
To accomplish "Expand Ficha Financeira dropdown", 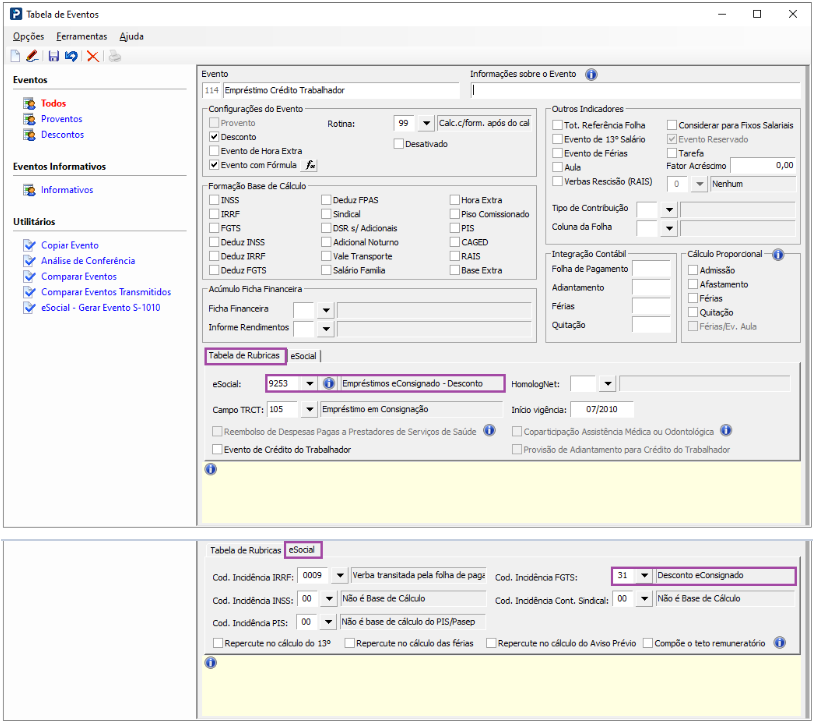I will click(326, 310).
